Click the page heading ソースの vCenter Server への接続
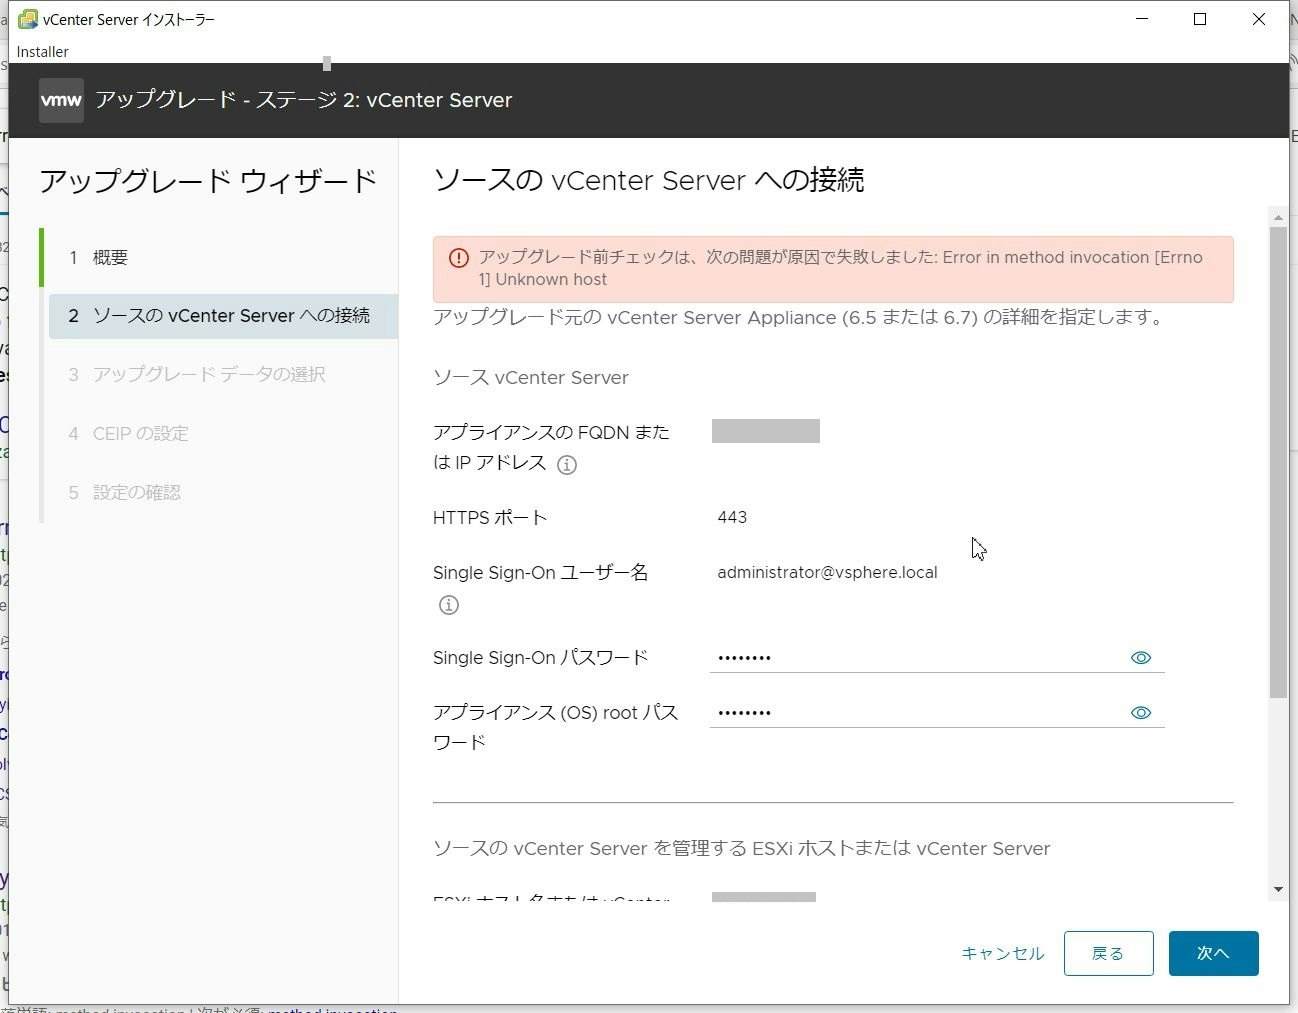1298x1013 pixels. click(x=649, y=180)
